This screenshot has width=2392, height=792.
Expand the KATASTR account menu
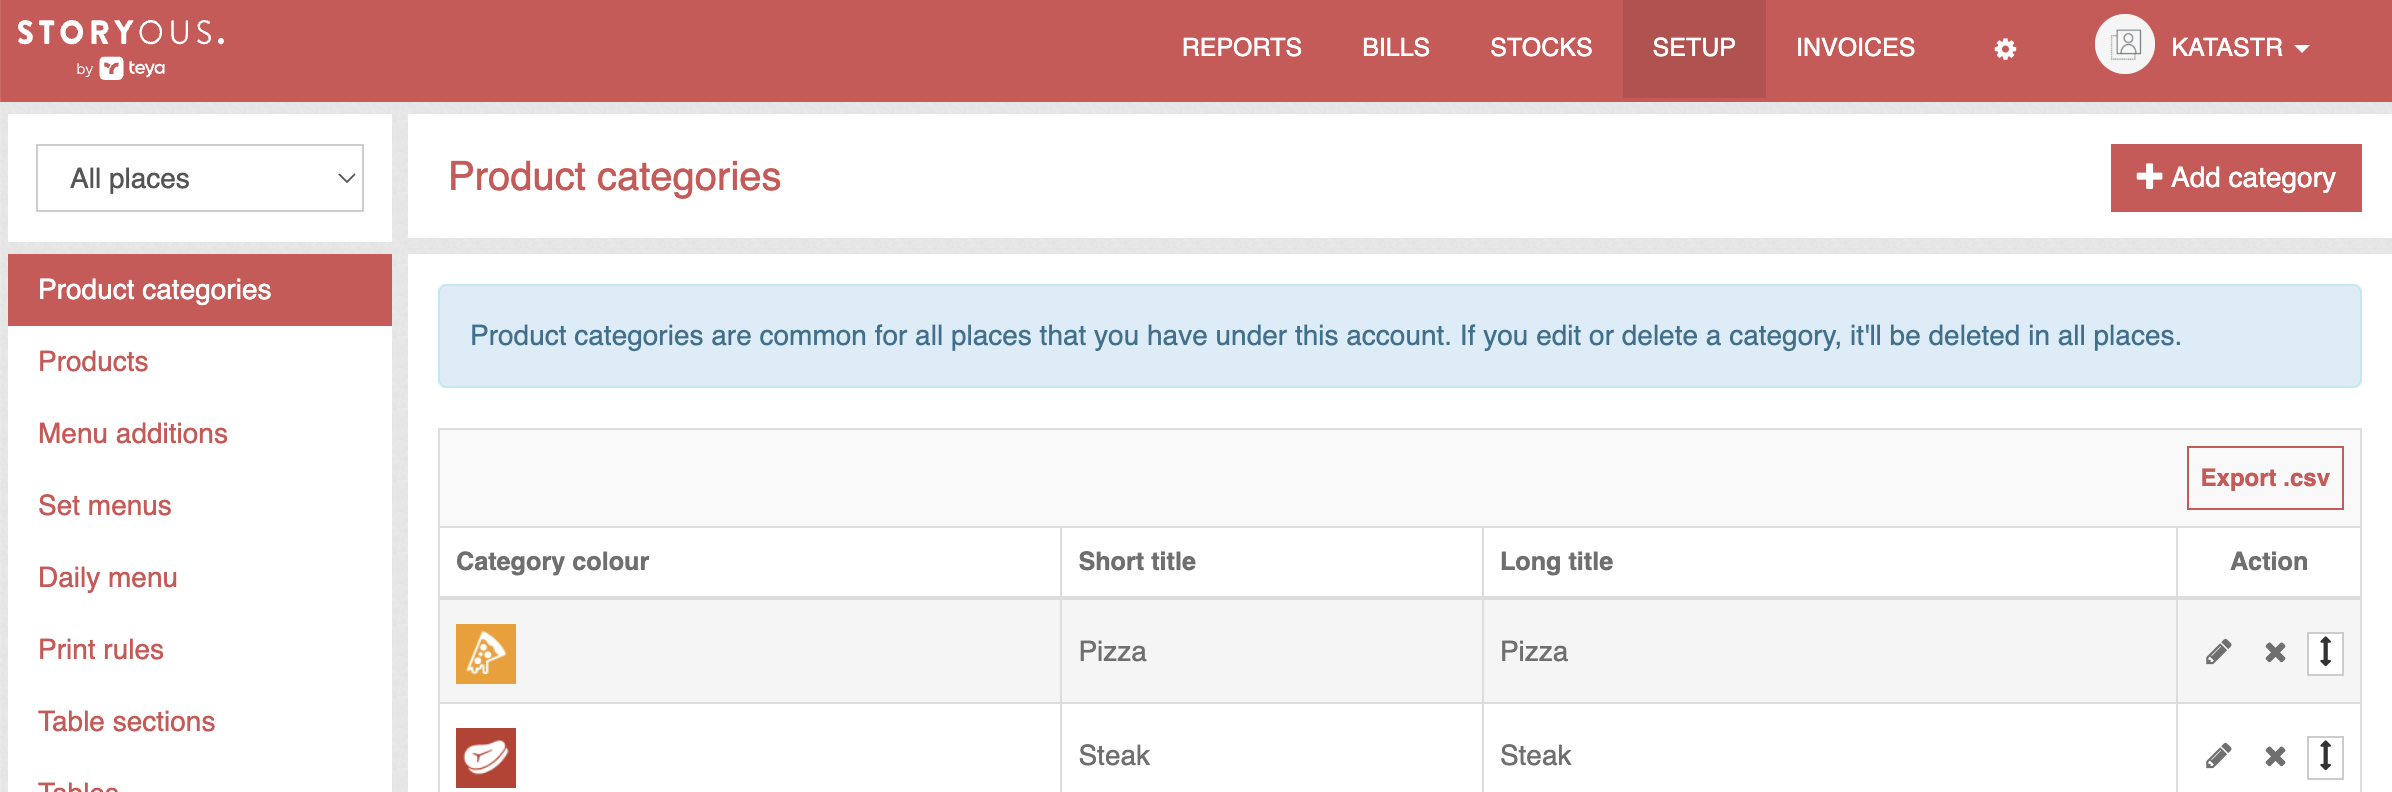[2240, 47]
